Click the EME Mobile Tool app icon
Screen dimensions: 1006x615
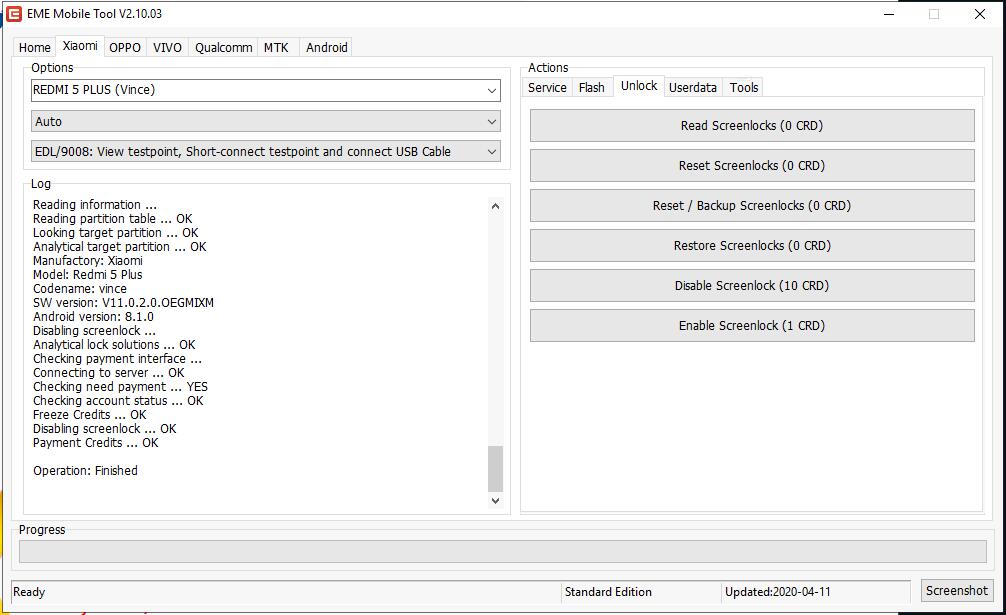[x=13, y=13]
